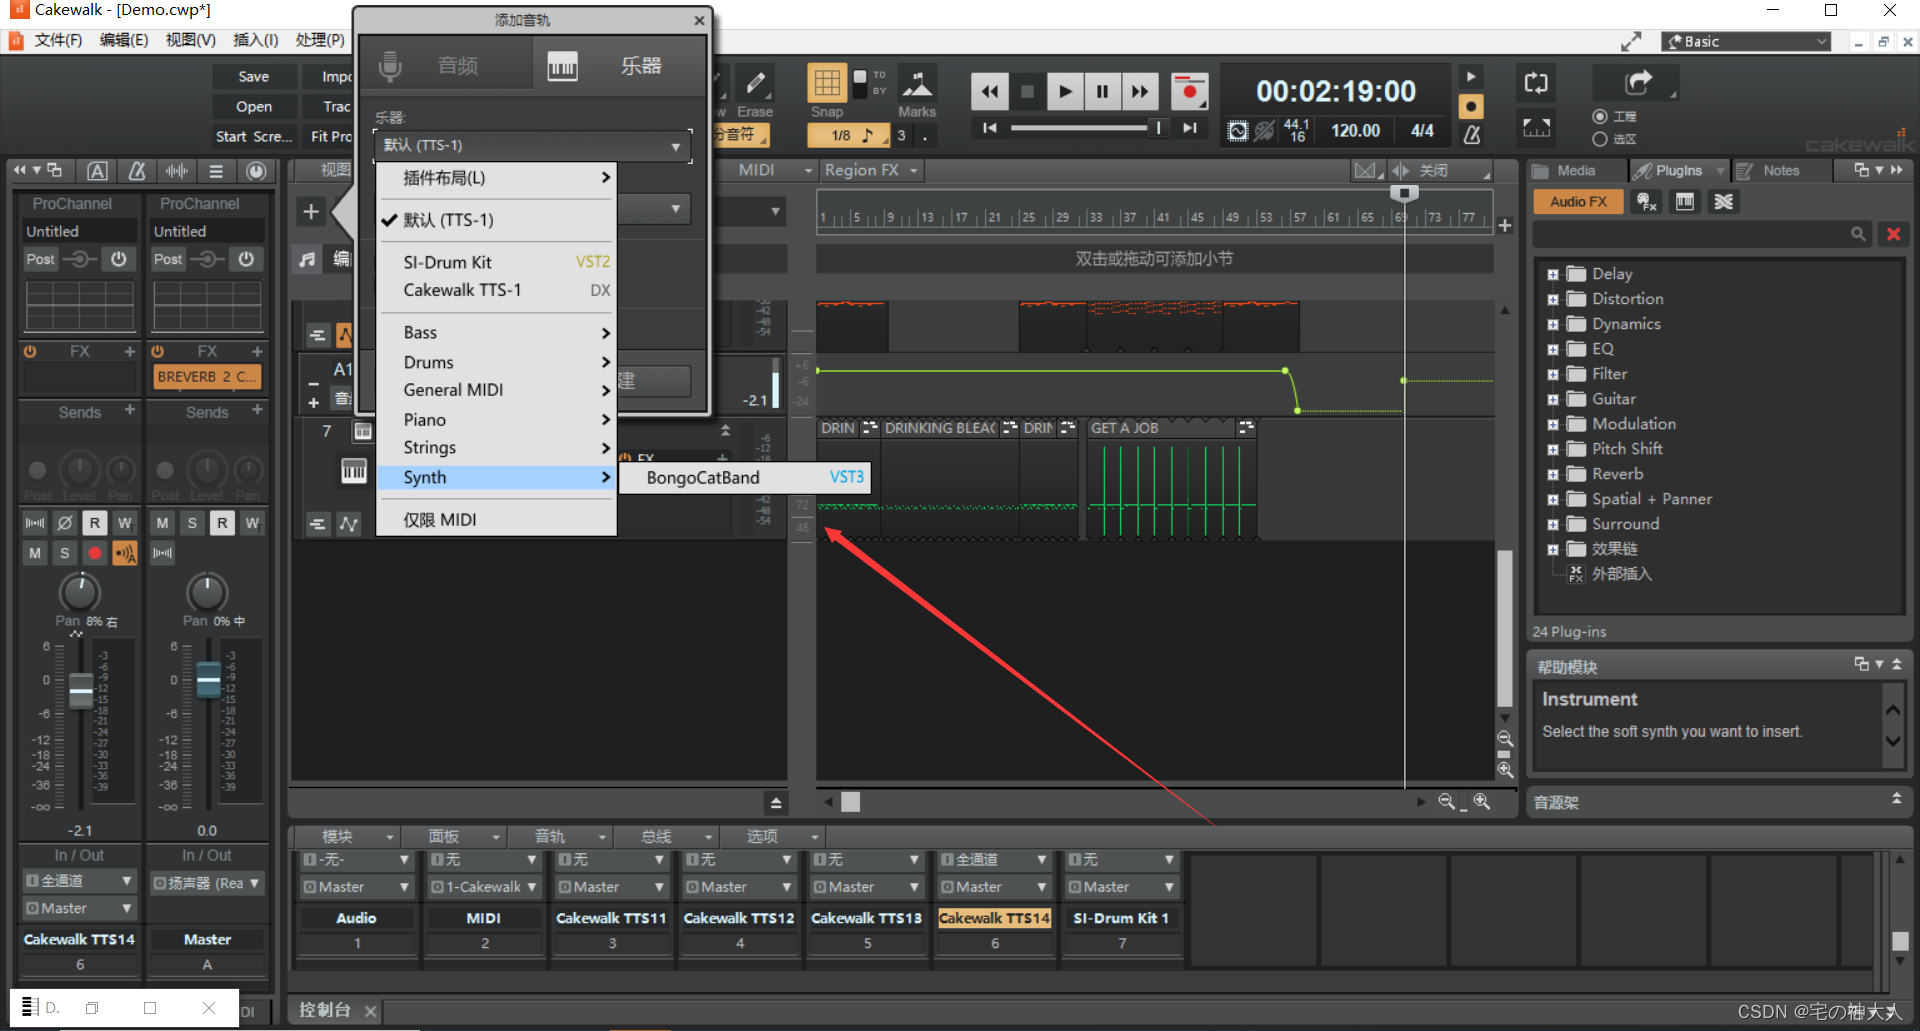Add a track with plus button
The image size is (1920, 1031).
(x=311, y=211)
